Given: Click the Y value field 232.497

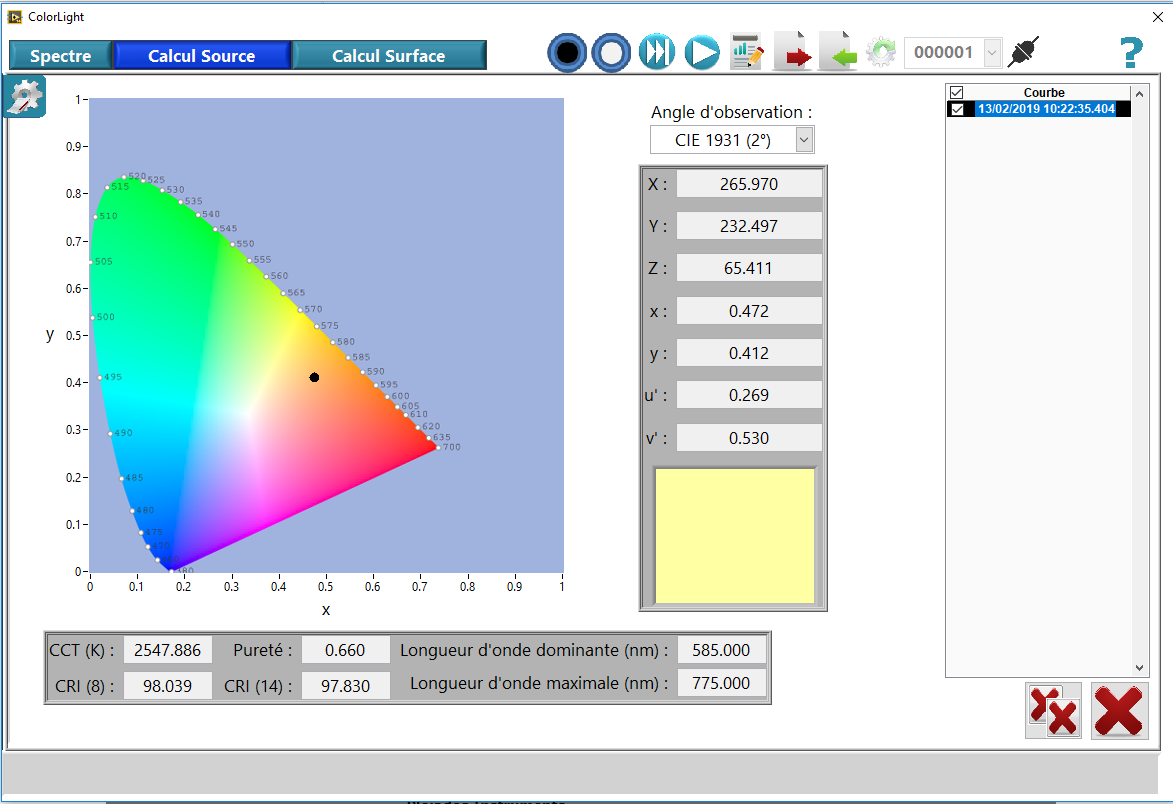Looking at the screenshot, I should coord(749,226).
